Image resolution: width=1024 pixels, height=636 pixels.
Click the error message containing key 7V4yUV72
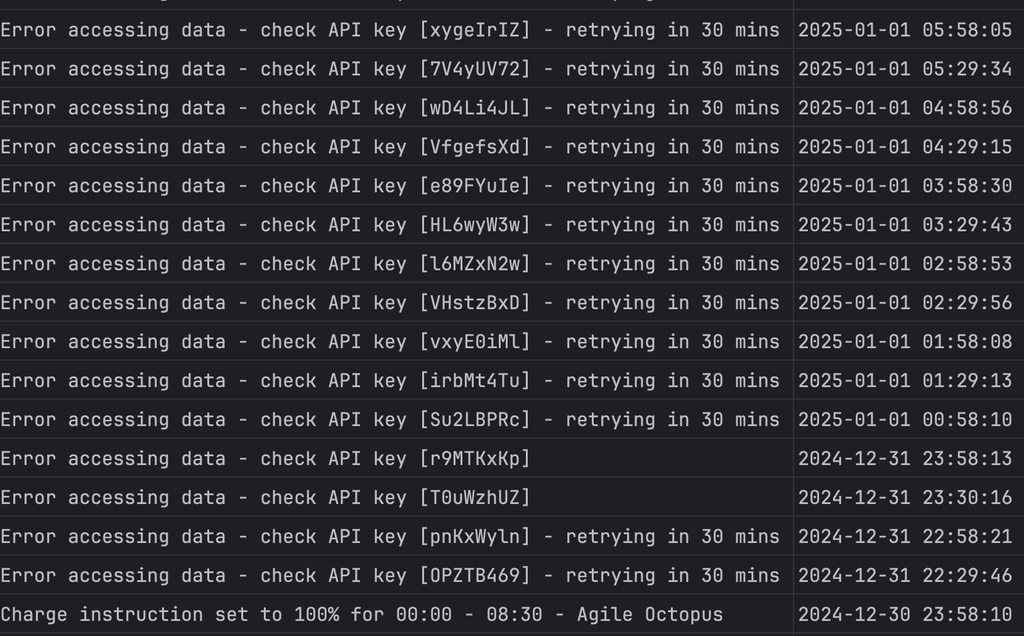[390, 69]
